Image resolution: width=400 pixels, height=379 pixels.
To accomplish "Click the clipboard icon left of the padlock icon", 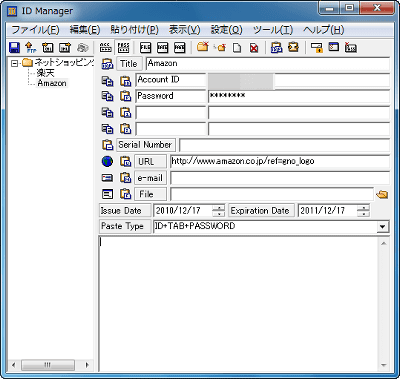I will [x=293, y=47].
